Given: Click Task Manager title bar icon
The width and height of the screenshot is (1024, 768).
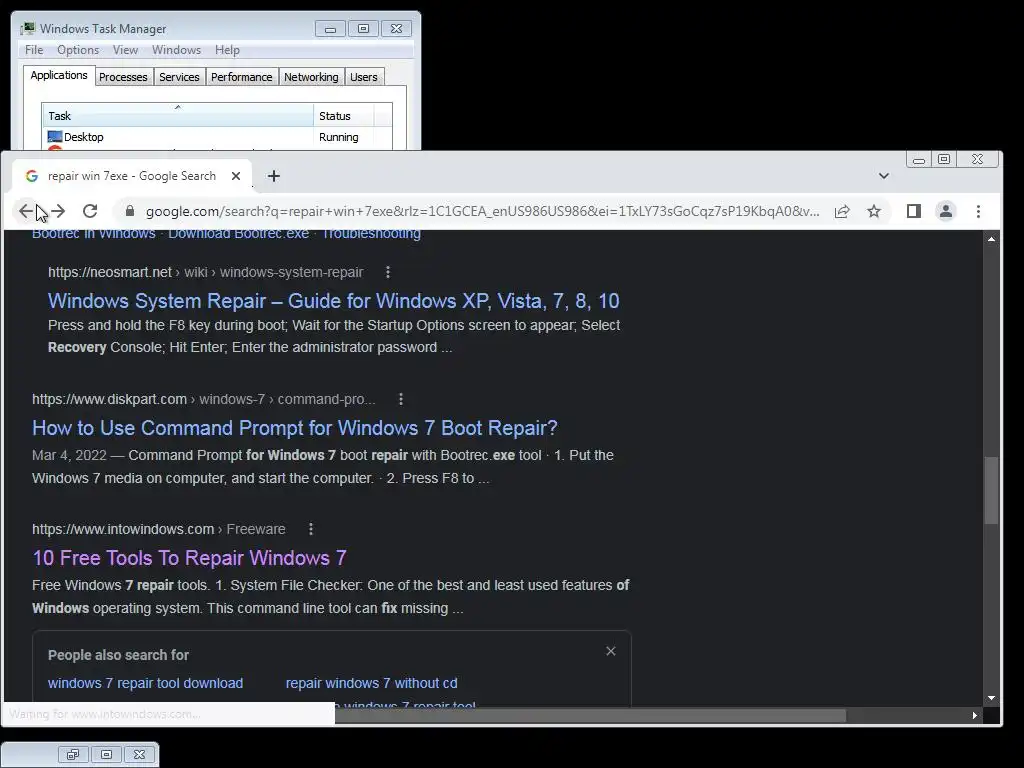Looking at the screenshot, I should (x=27, y=28).
